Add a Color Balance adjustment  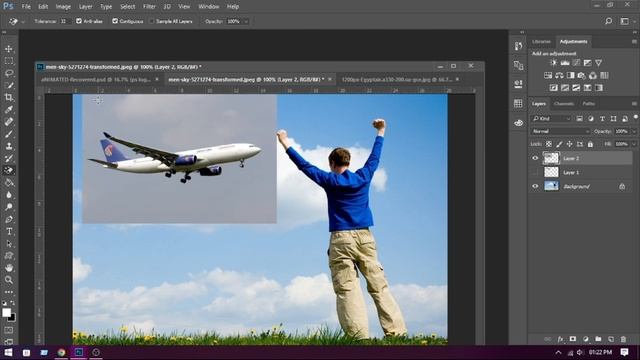(559, 76)
